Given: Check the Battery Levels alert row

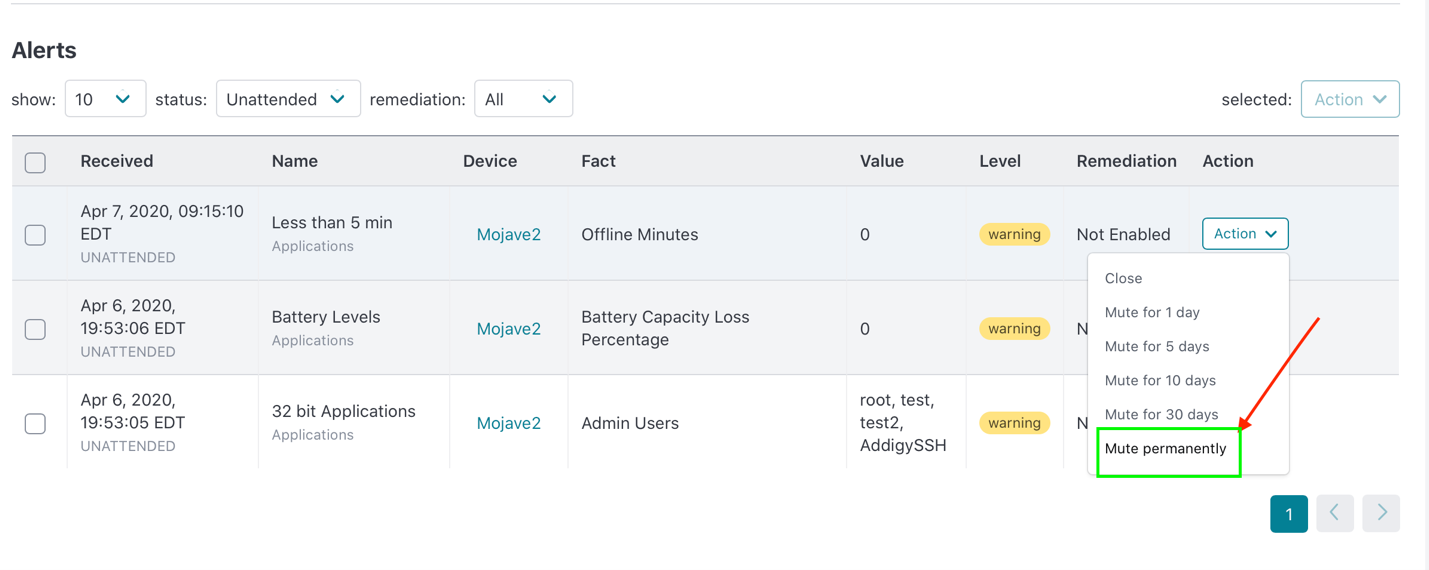Looking at the screenshot, I should point(35,329).
